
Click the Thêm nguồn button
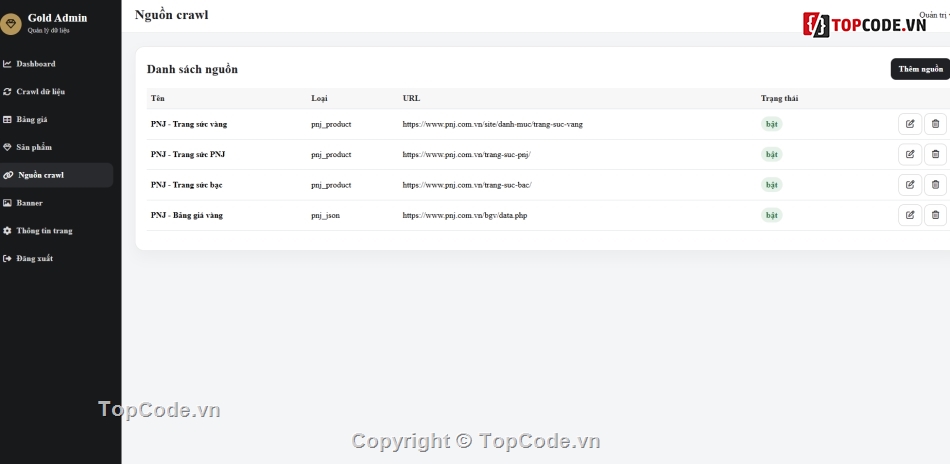coord(920,69)
